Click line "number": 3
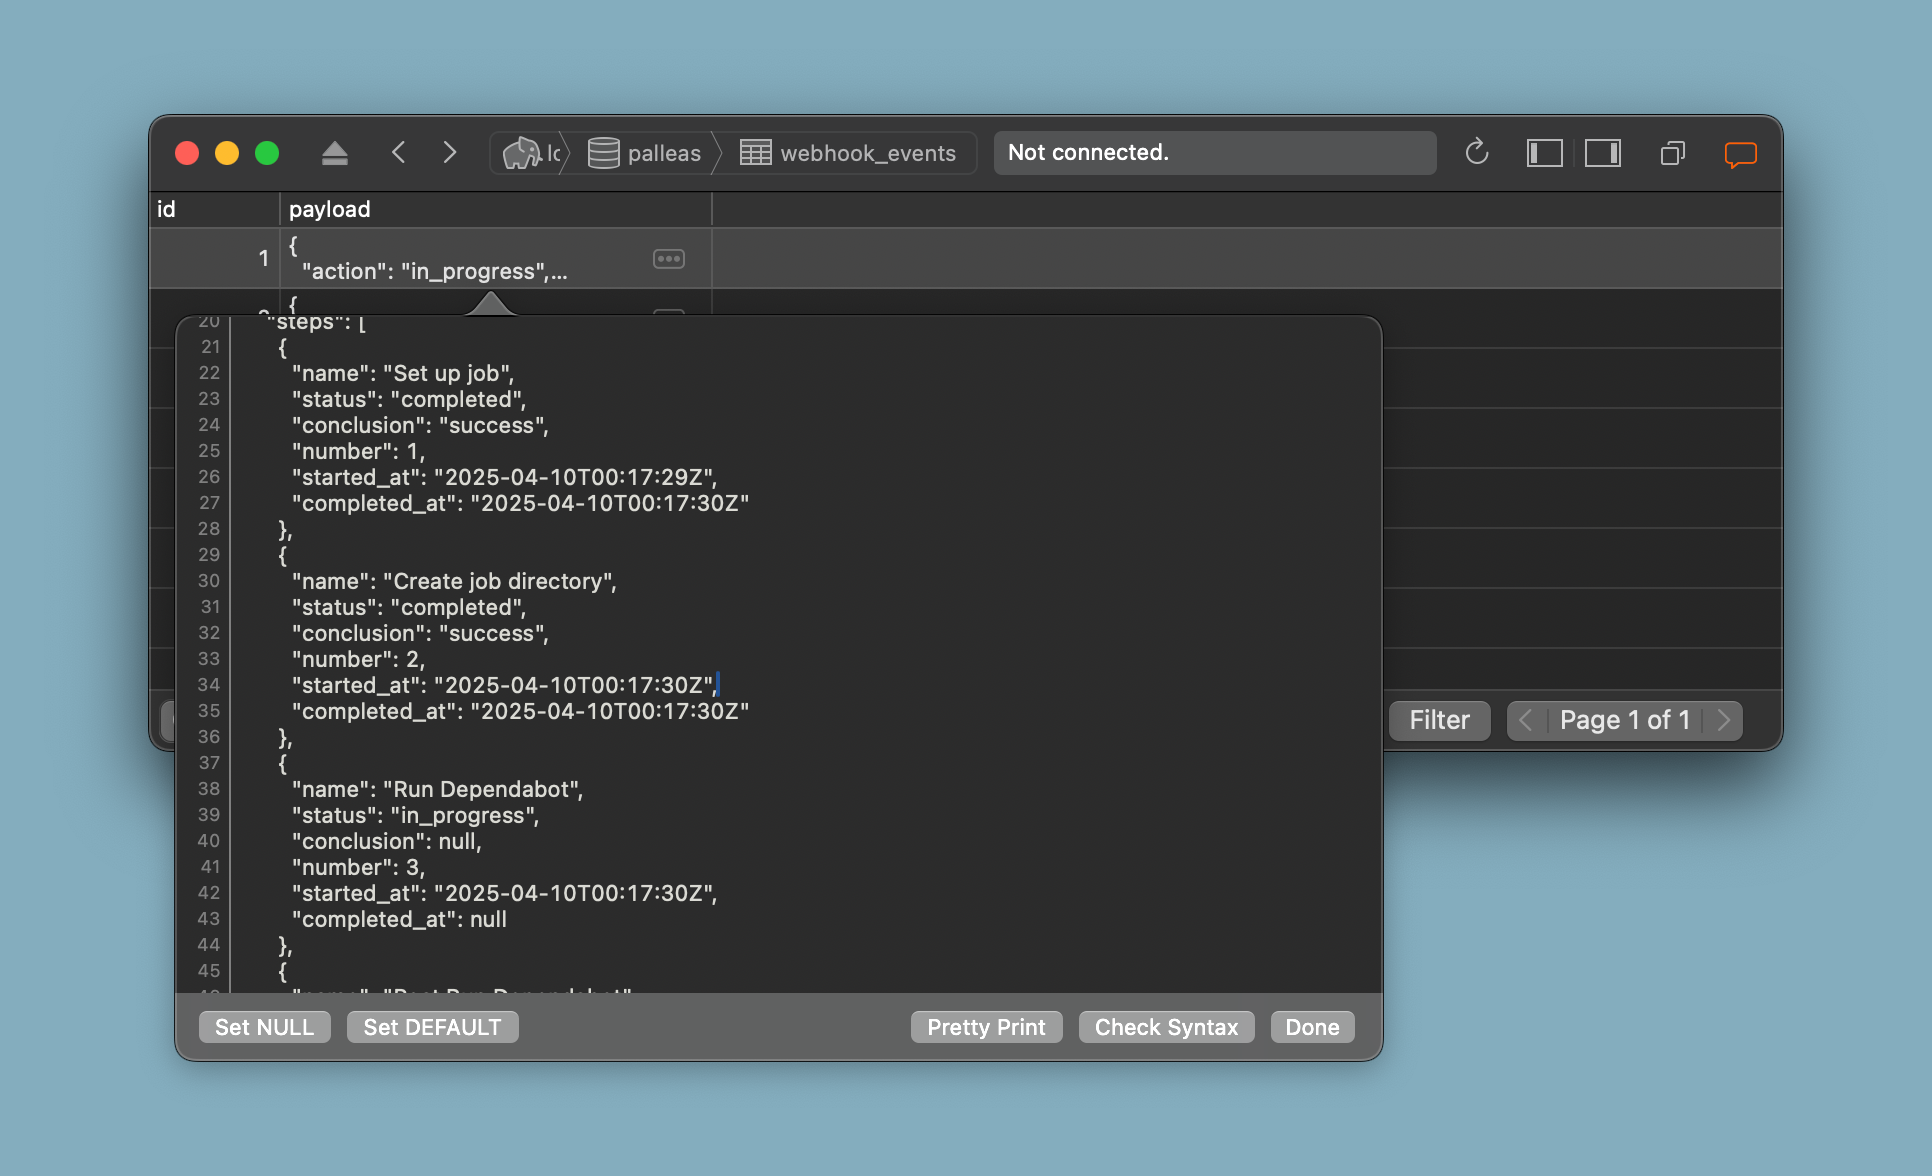Viewport: 1932px width, 1176px height. click(x=358, y=867)
